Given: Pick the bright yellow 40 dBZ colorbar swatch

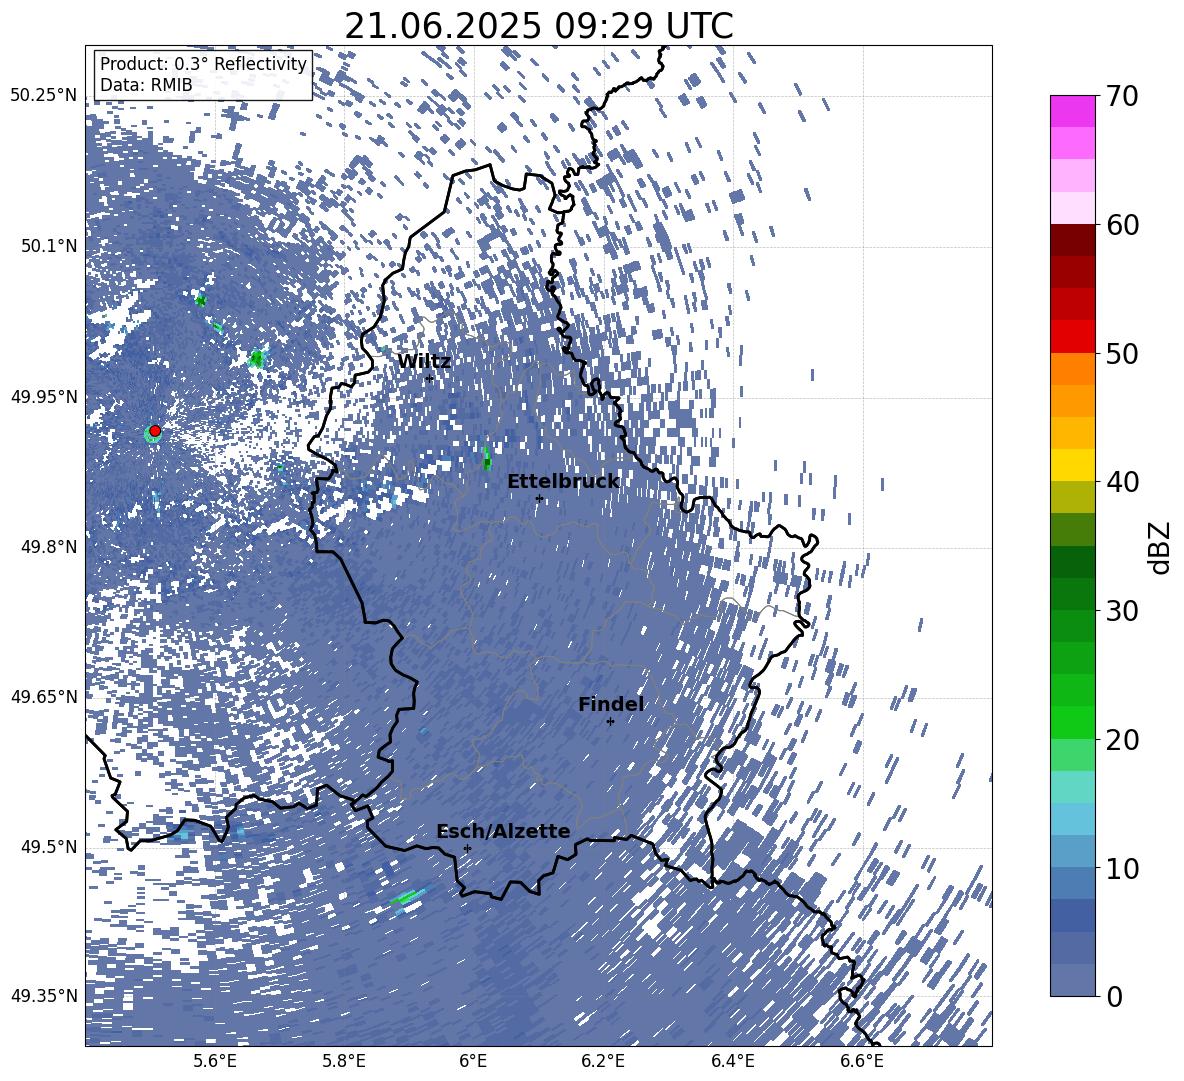Looking at the screenshot, I should tap(1072, 465).
